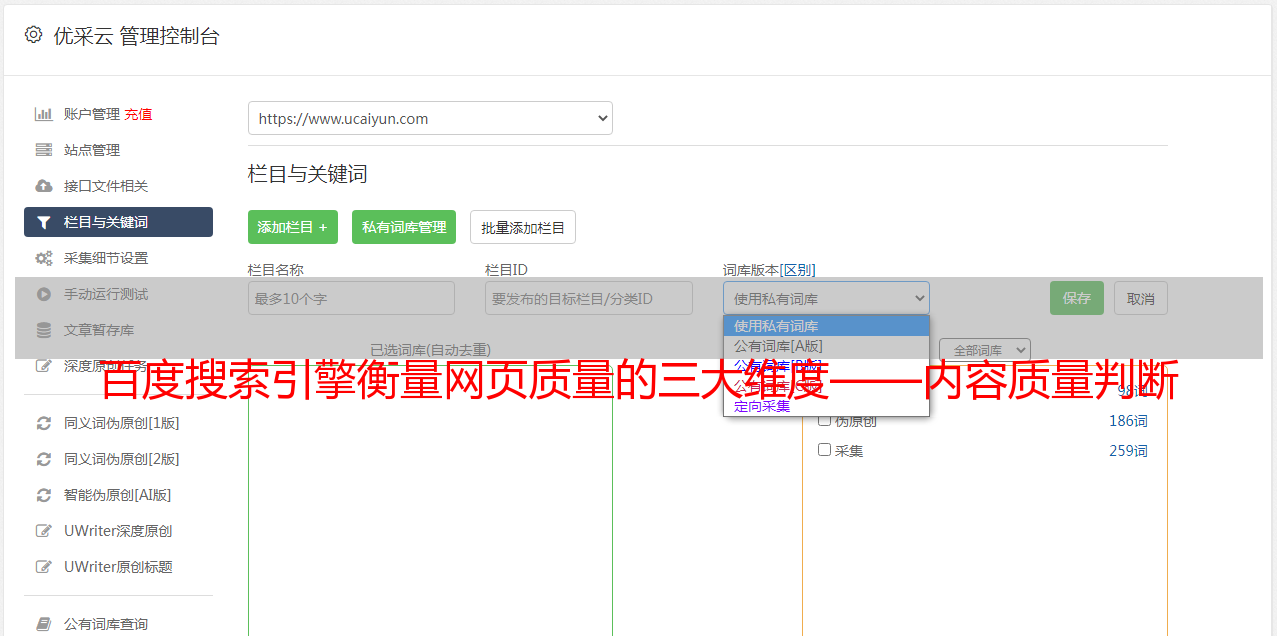Choose 公有词库[A版] in the dropdown list
Screen dimensions: 1277x636
click(826, 346)
